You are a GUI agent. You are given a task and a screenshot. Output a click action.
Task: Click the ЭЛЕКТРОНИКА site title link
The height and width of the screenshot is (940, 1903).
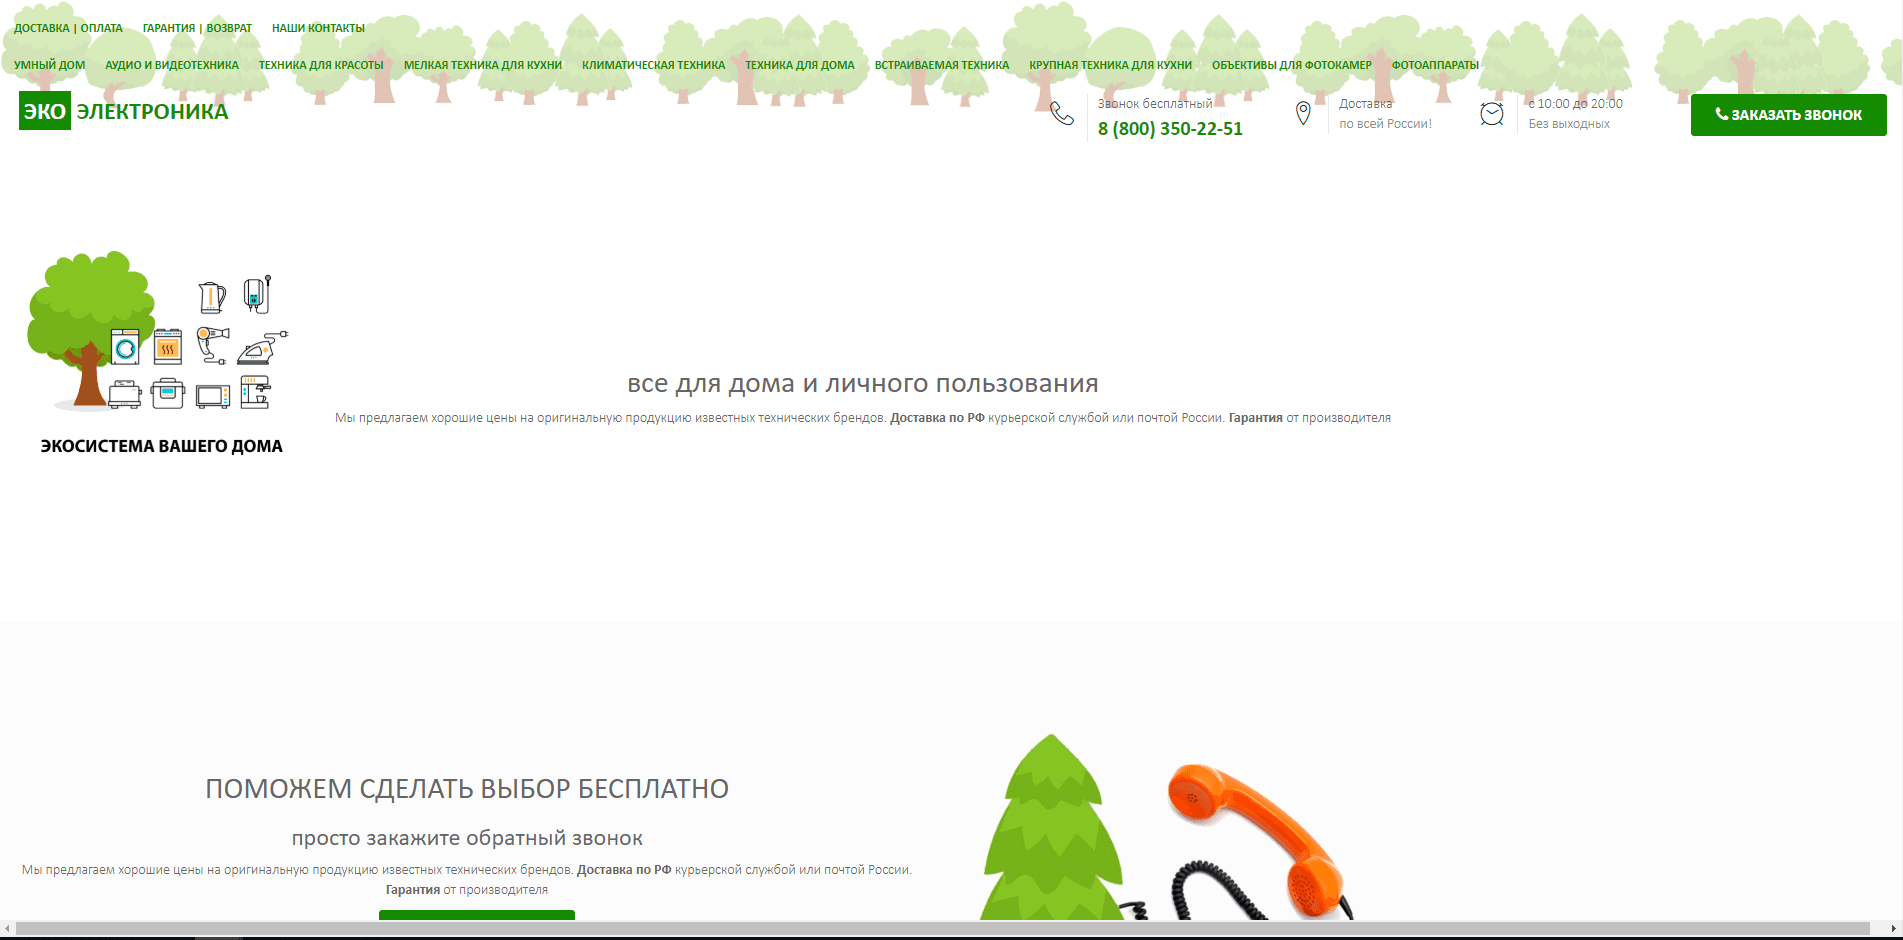pos(152,112)
